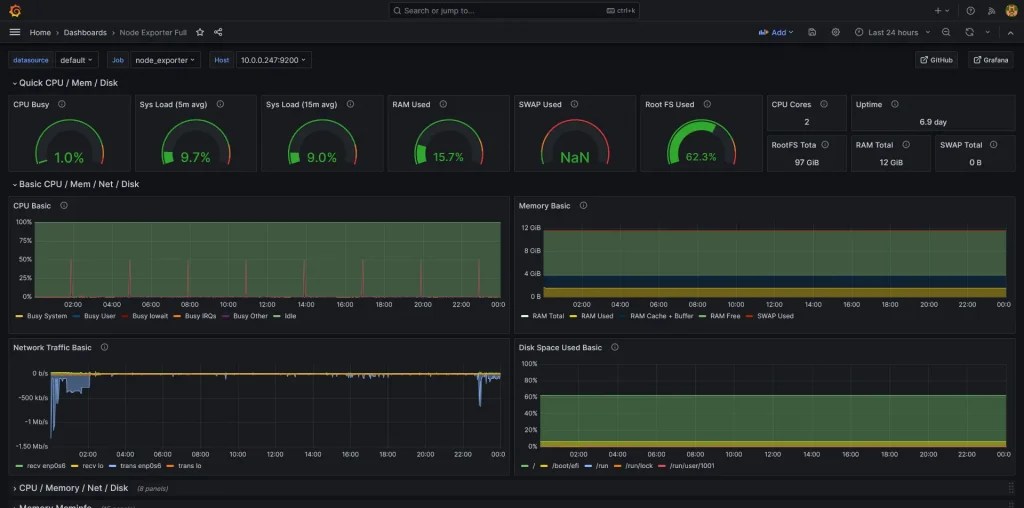Screen dimensions: 1024x508
Task: Click the Disk Space Used Basic title
Action: (560, 347)
